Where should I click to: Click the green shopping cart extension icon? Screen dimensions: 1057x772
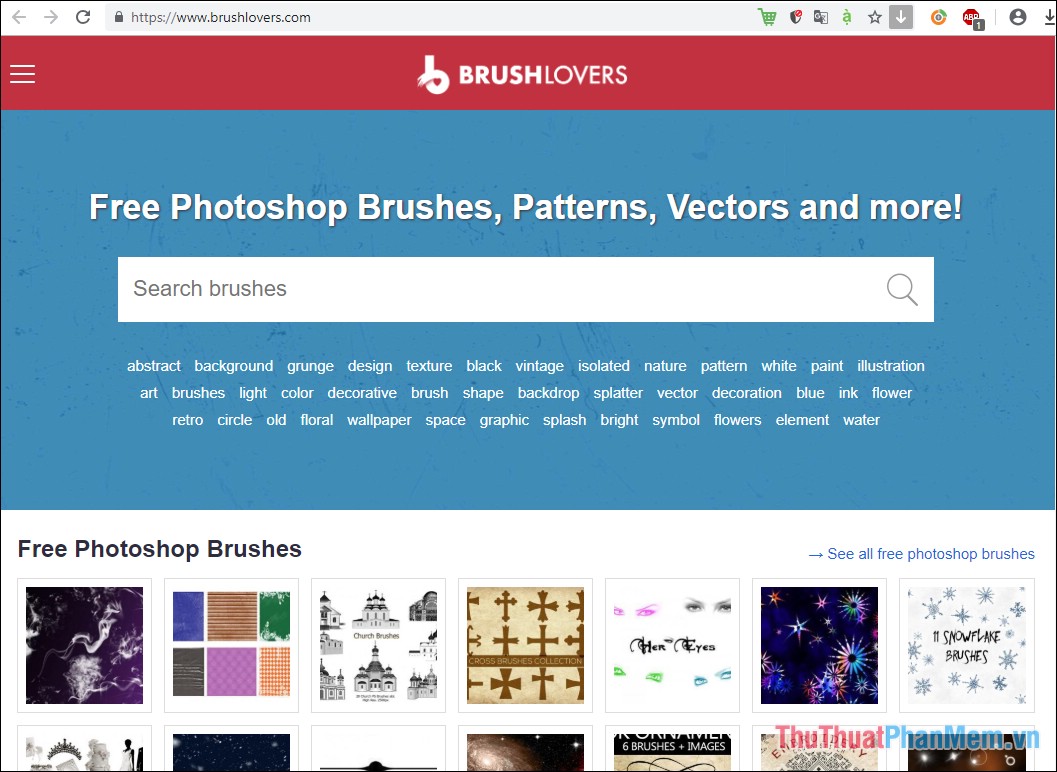click(x=766, y=17)
